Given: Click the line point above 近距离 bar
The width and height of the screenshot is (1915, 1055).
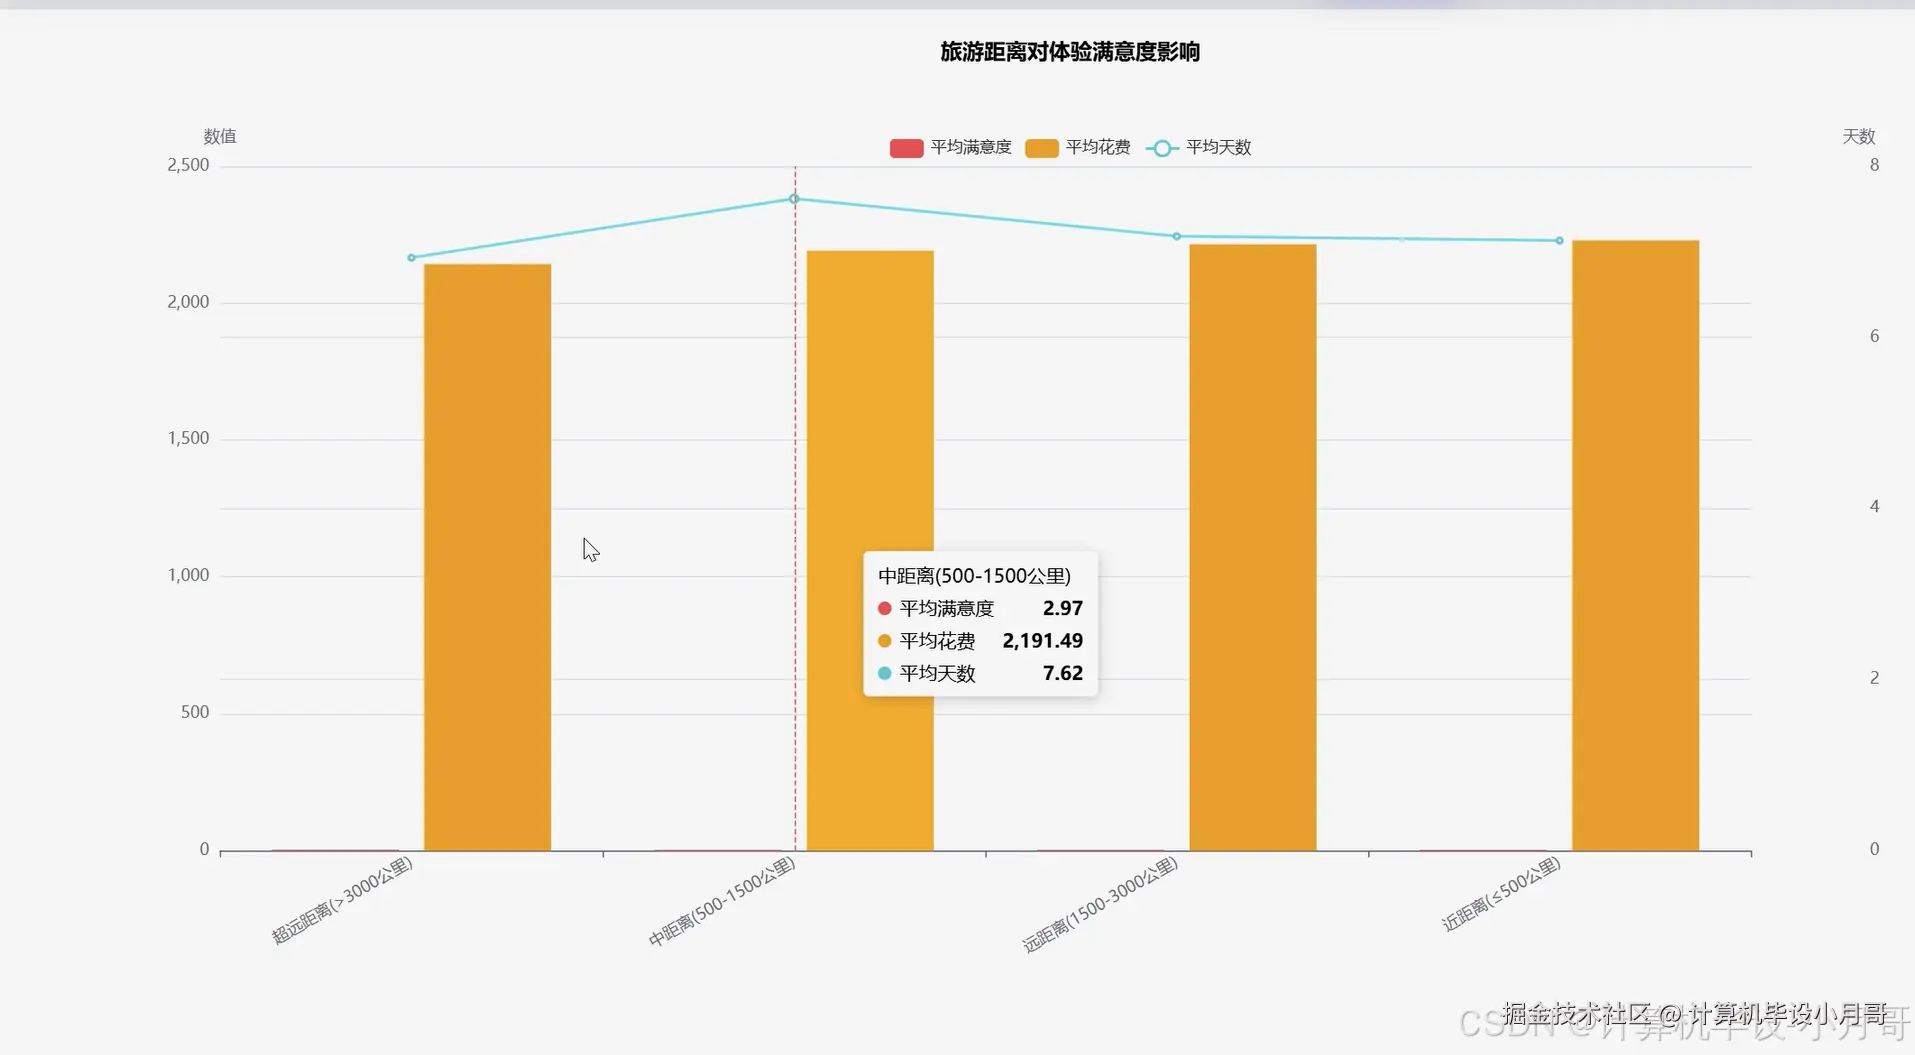Looking at the screenshot, I should click(x=1559, y=241).
